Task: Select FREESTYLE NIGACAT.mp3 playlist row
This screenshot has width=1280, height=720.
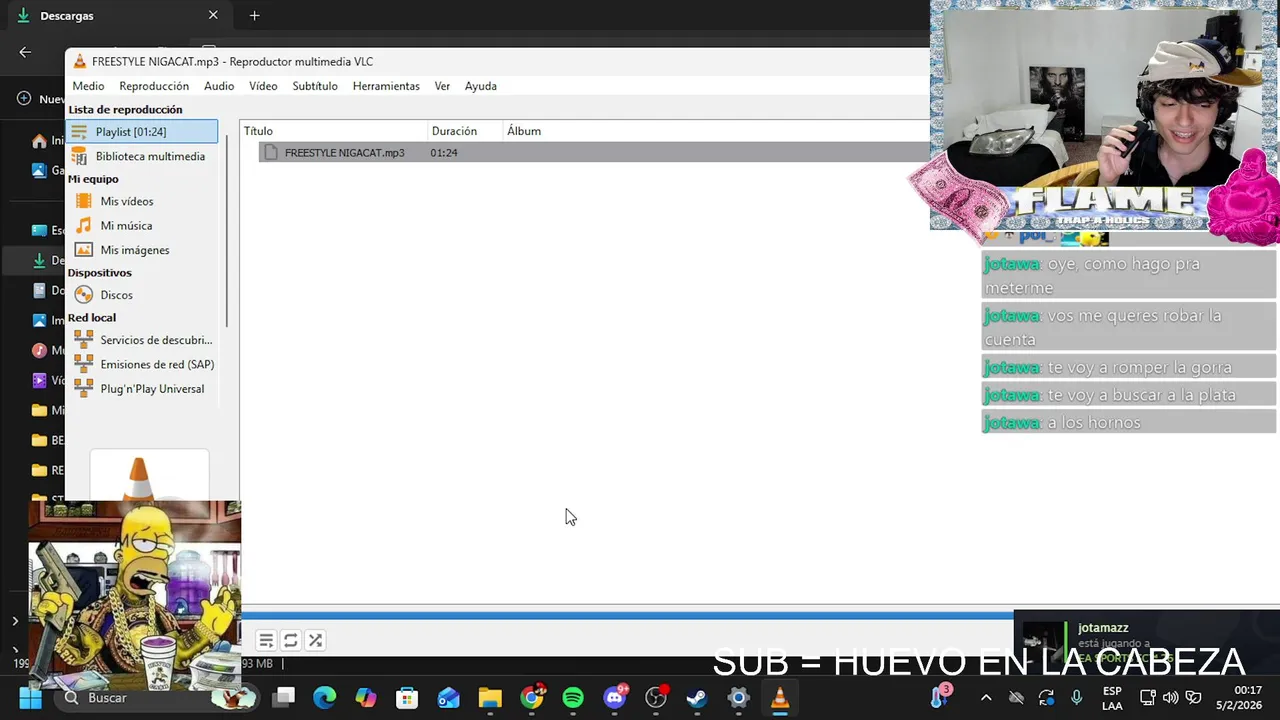Action: click(594, 152)
